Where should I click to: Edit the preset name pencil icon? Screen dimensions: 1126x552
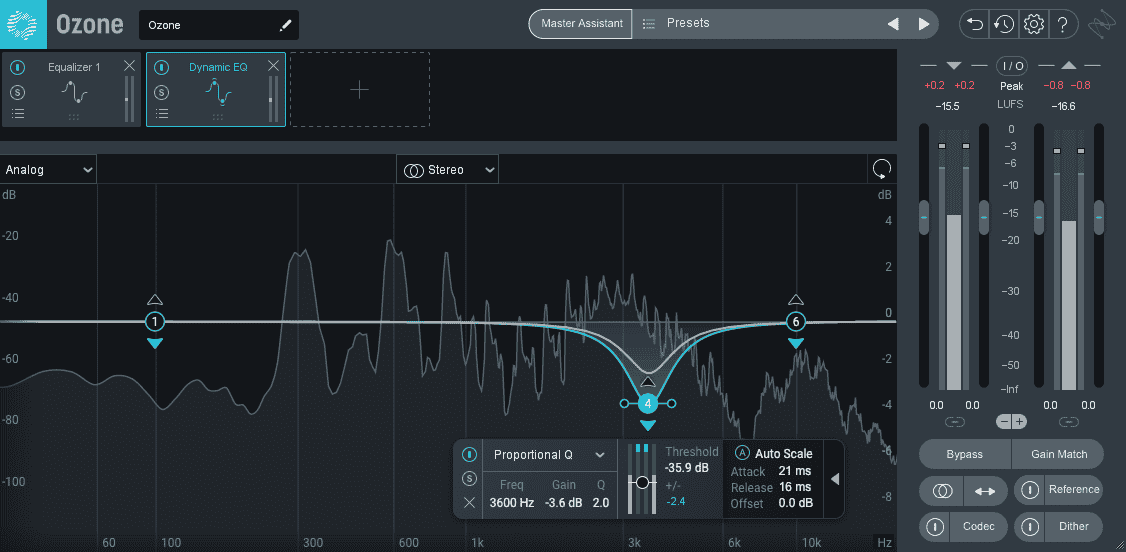click(285, 26)
